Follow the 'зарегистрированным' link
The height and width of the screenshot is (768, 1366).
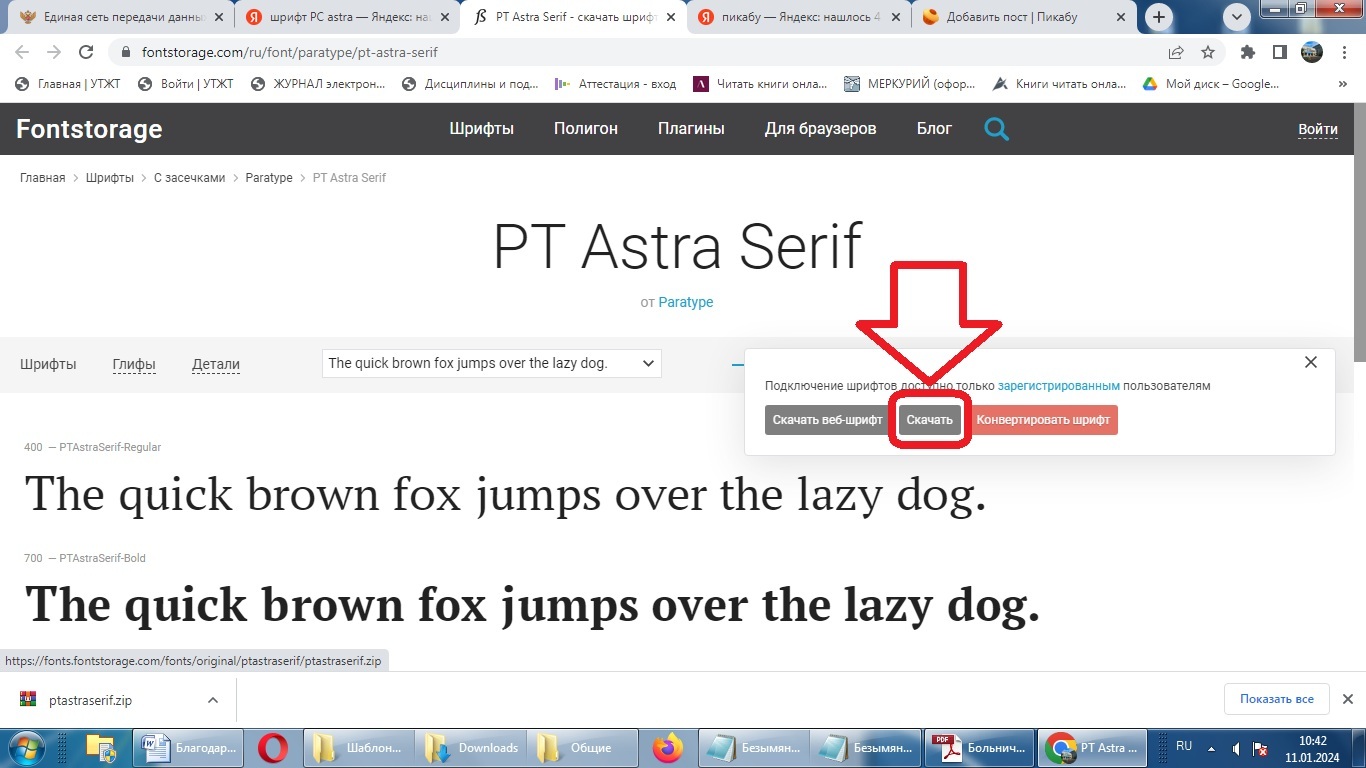coord(1059,385)
